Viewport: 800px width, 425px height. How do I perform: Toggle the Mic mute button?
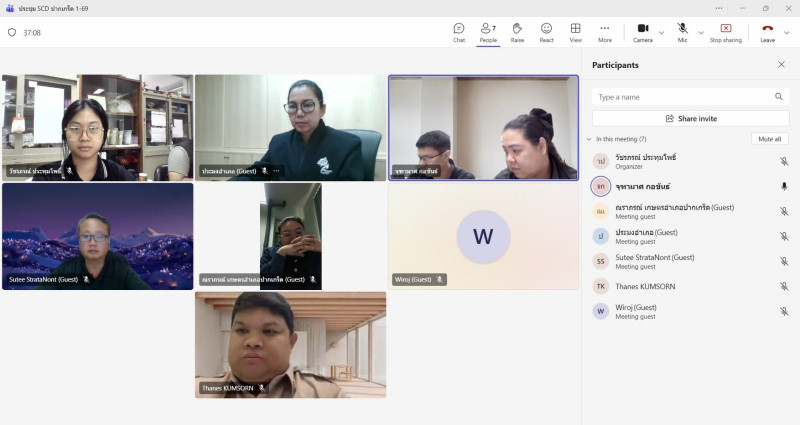click(682, 32)
